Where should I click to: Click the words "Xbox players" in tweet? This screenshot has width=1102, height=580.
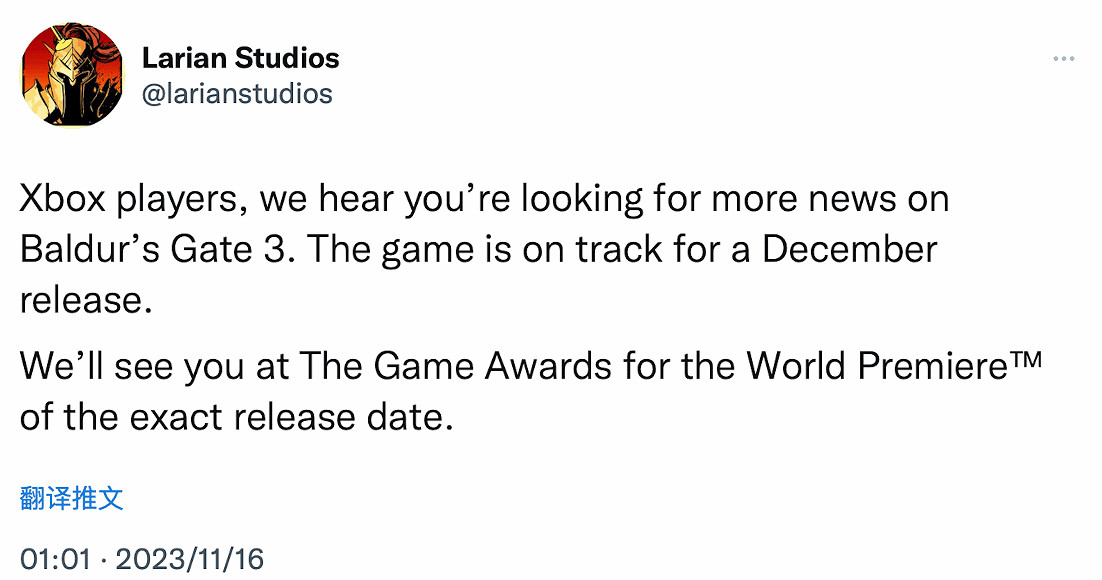tap(130, 199)
